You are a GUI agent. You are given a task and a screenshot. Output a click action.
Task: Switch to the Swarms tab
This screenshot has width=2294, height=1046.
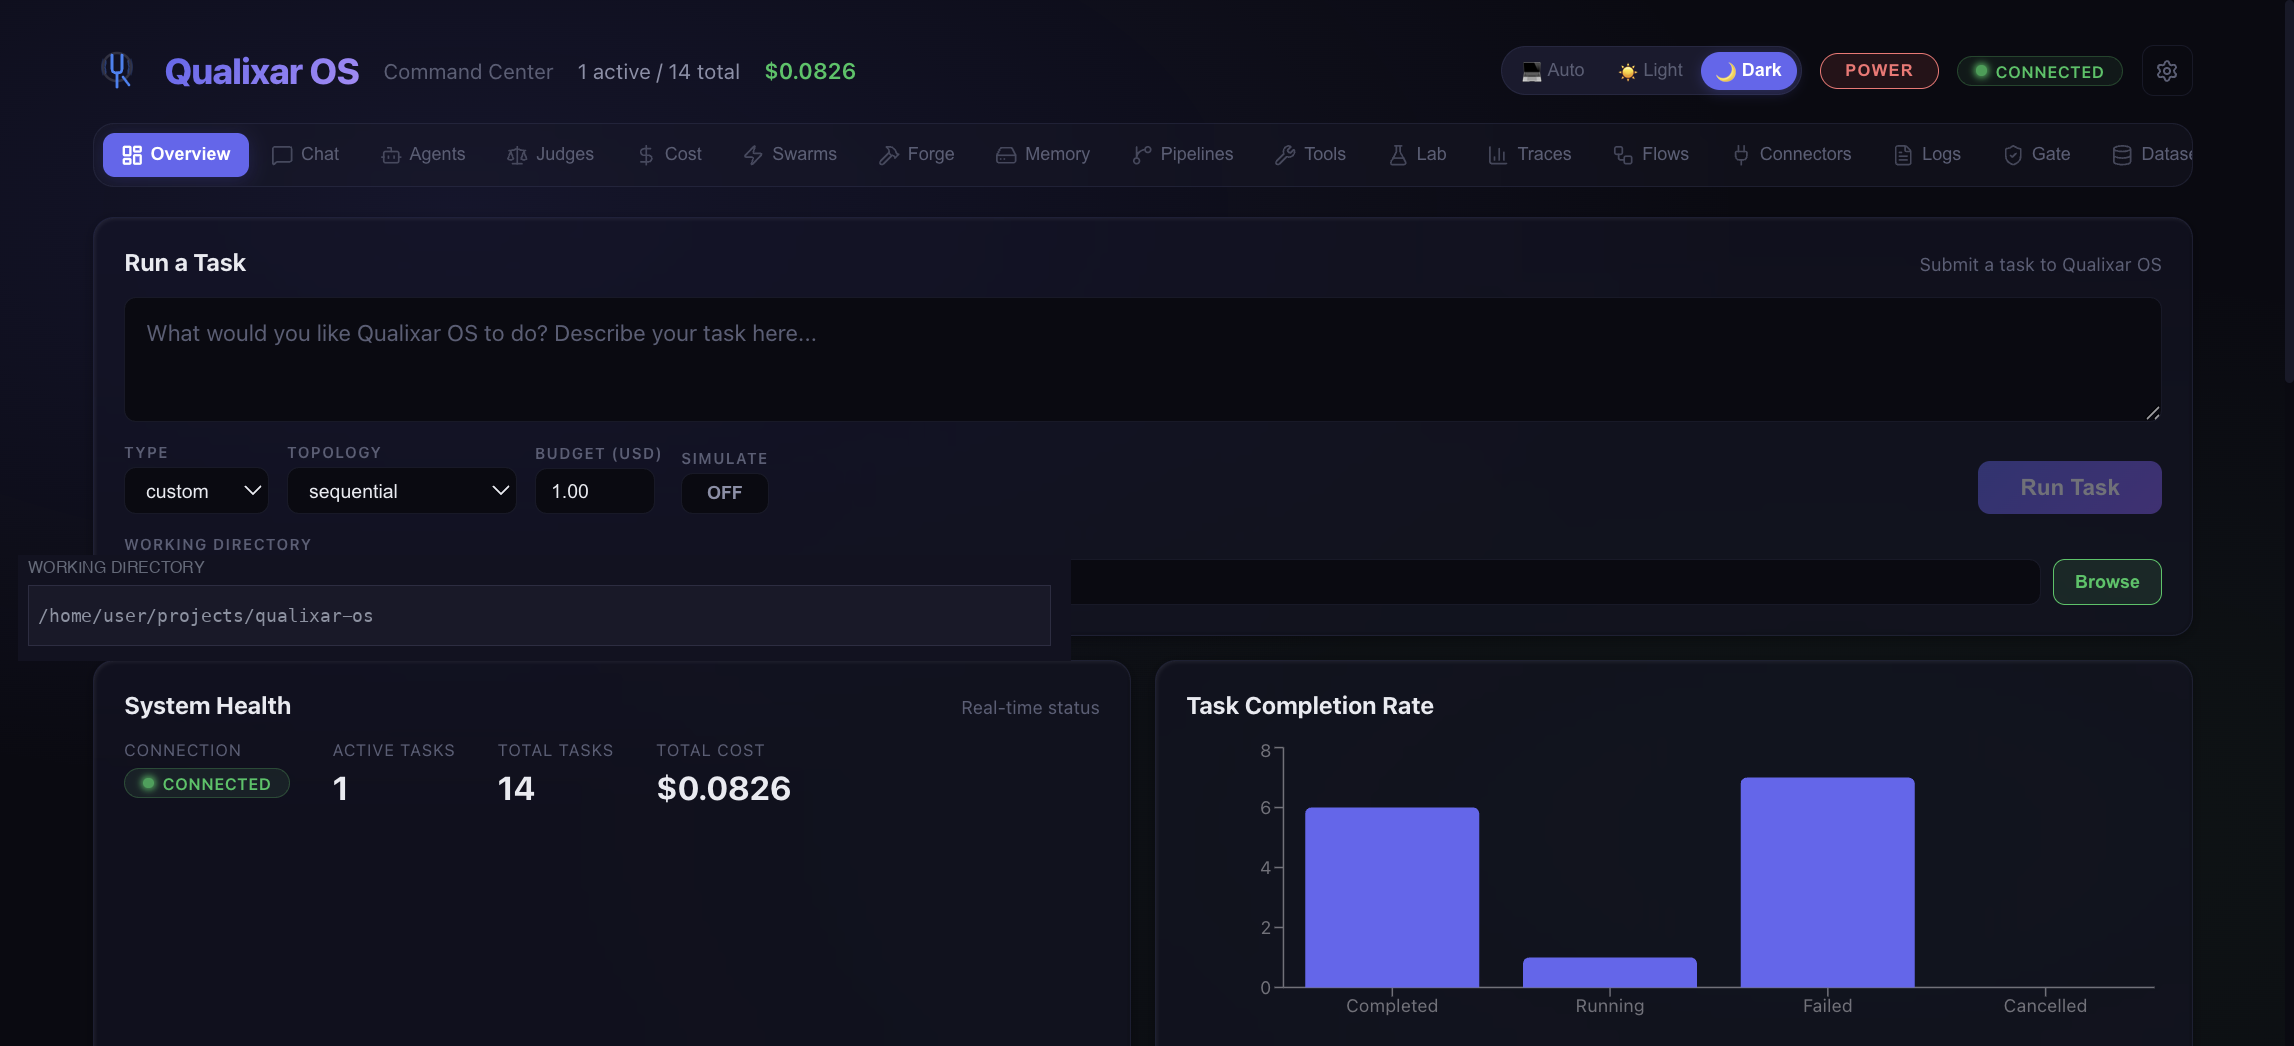coord(790,155)
